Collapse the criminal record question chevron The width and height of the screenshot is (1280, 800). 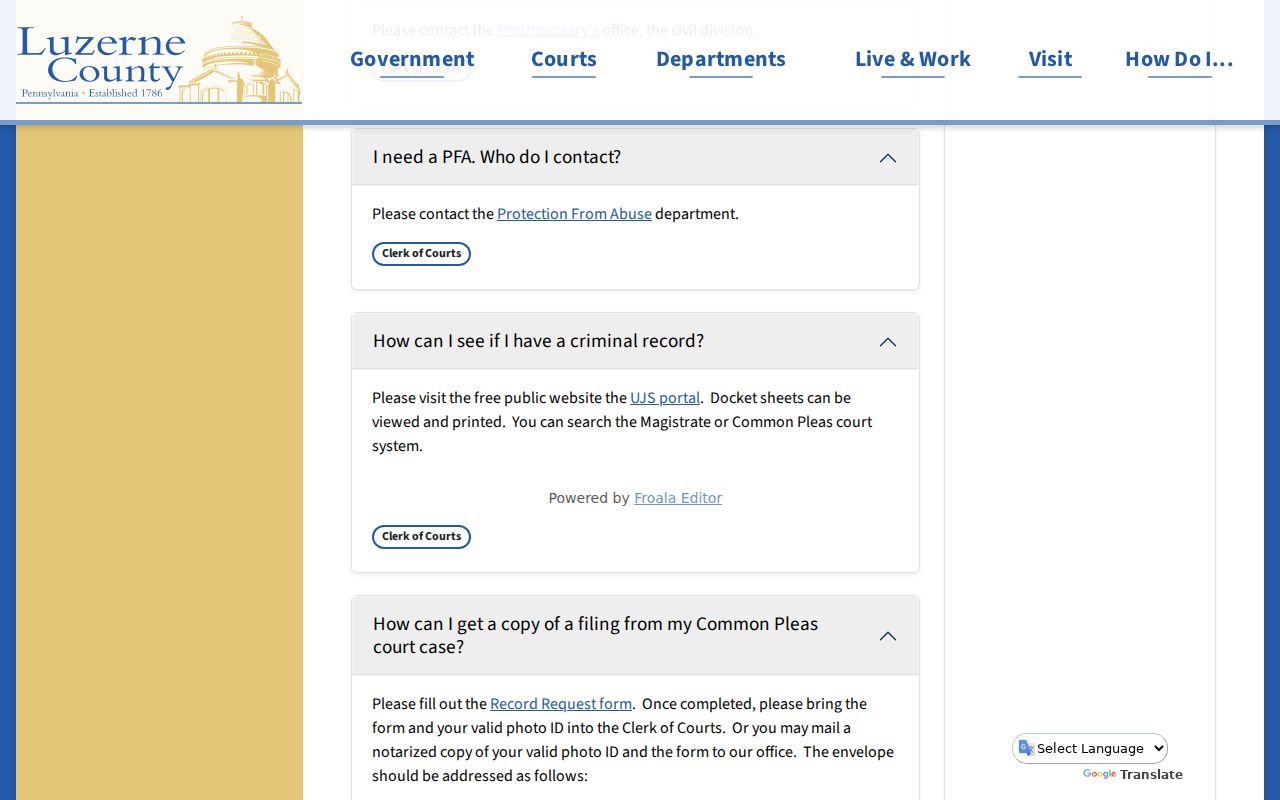[888, 342]
